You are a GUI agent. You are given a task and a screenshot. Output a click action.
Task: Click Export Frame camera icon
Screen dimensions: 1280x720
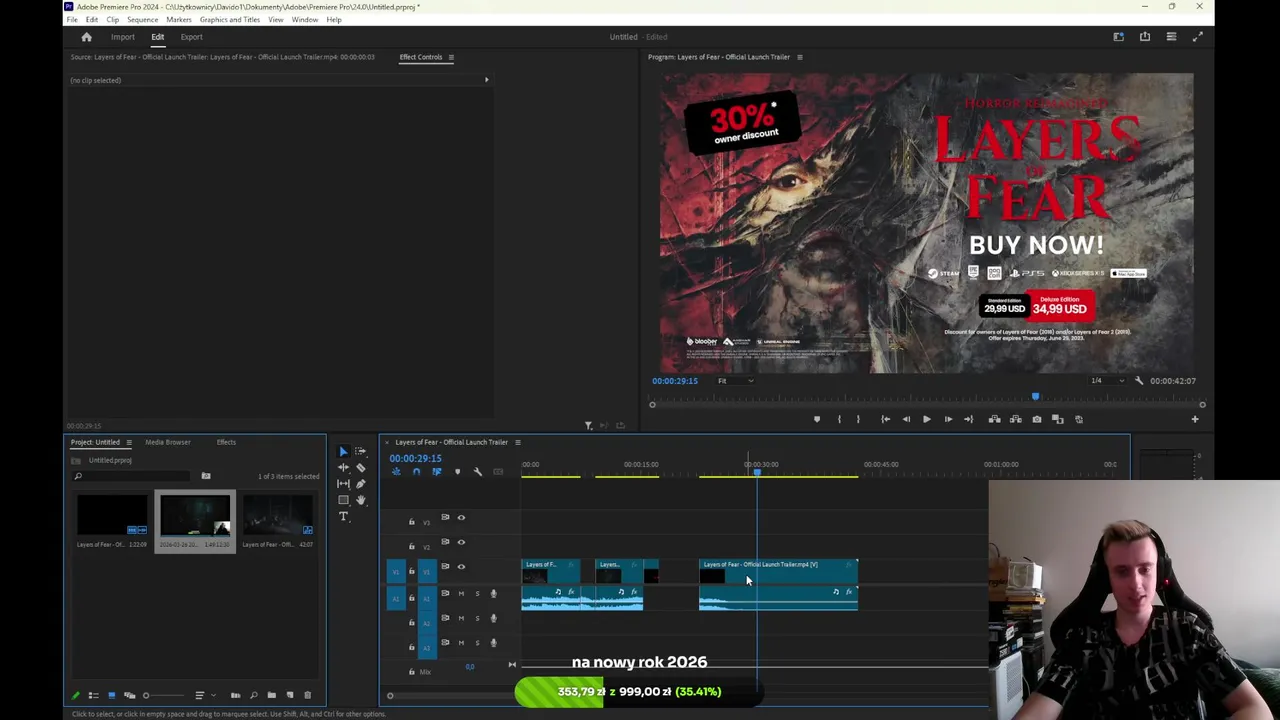point(1036,419)
